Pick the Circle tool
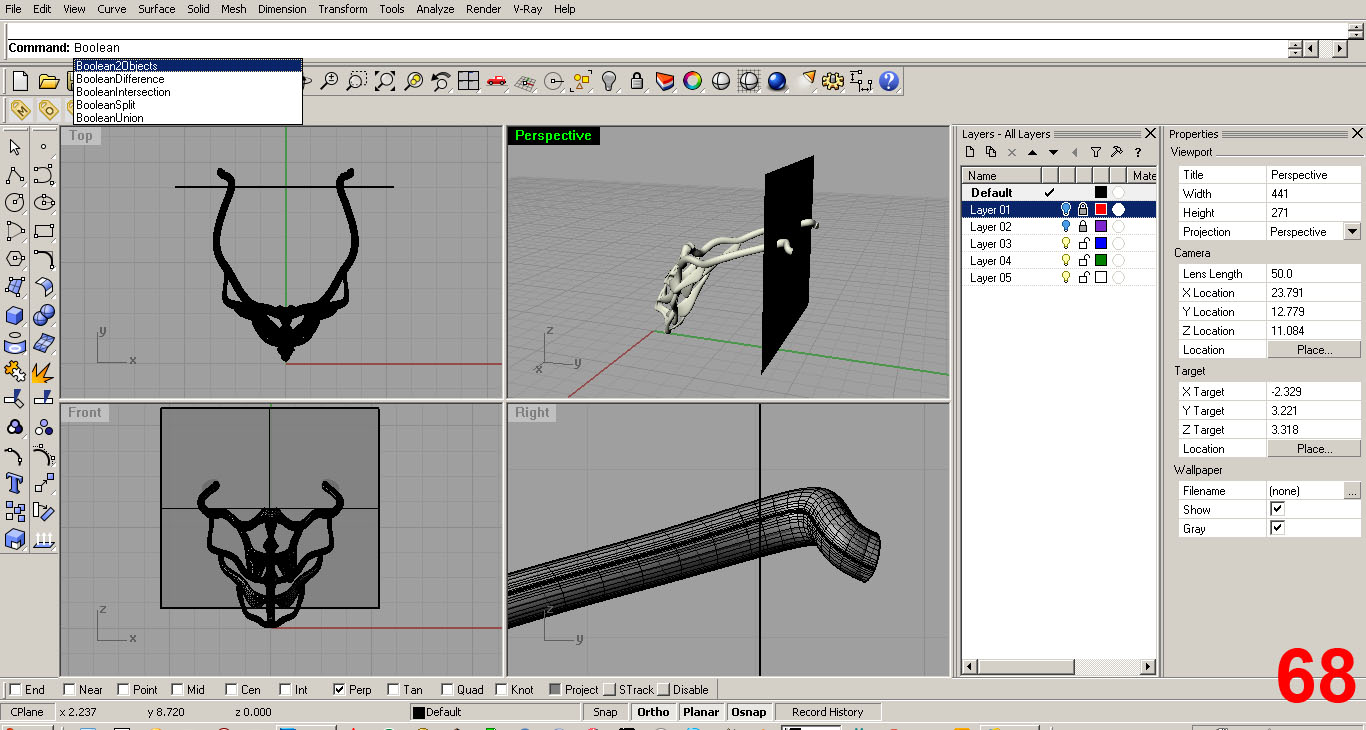The height and width of the screenshot is (730, 1366). tap(15, 203)
